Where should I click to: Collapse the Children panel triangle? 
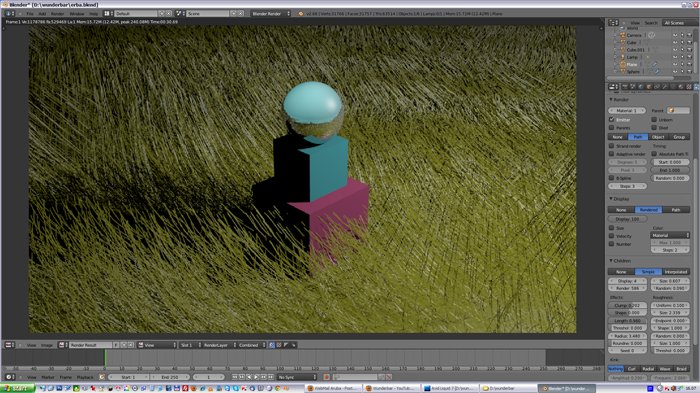click(x=611, y=260)
